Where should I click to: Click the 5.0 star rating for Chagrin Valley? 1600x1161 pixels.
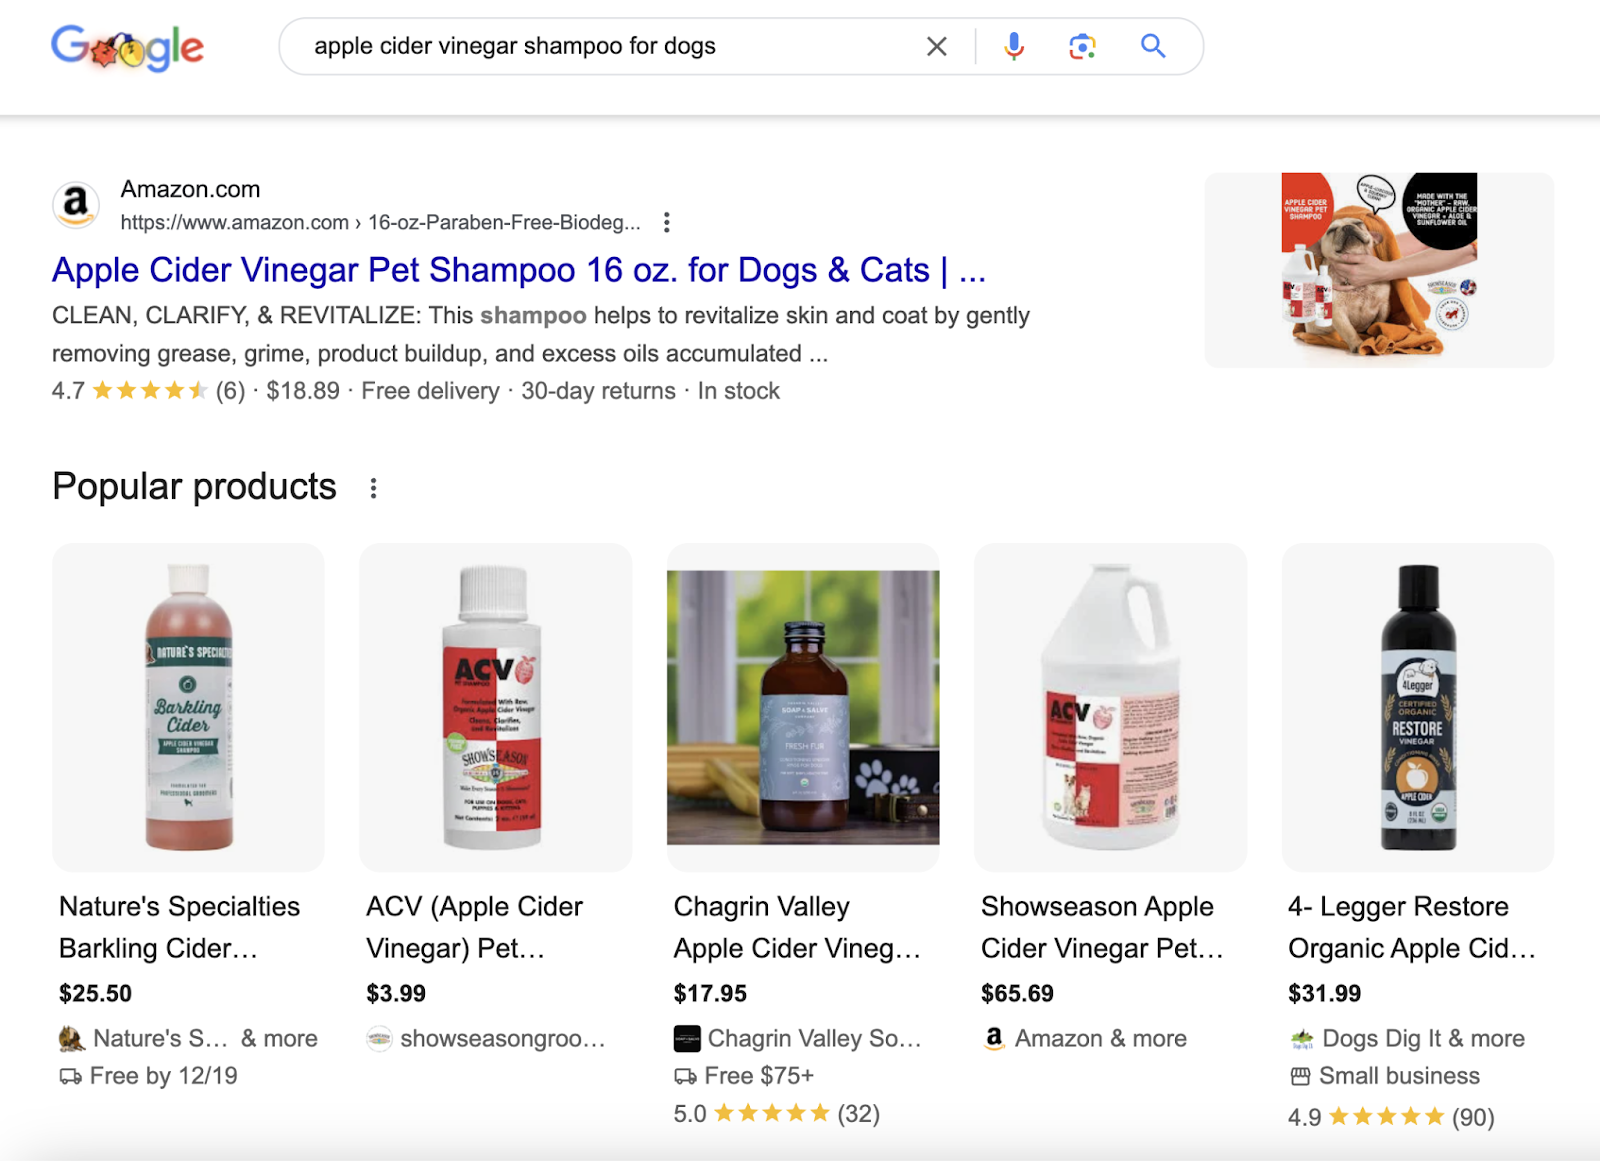(775, 1113)
